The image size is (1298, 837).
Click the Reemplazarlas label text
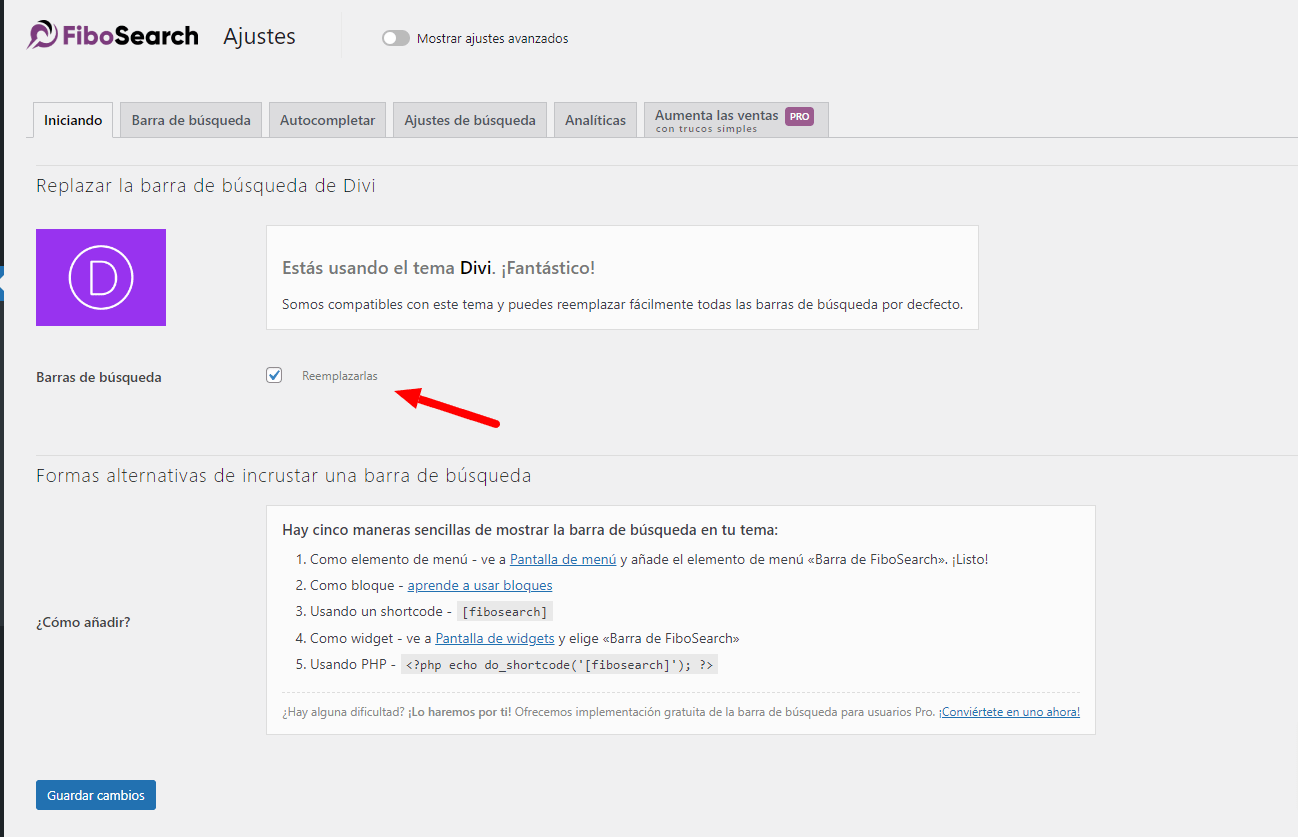340,376
